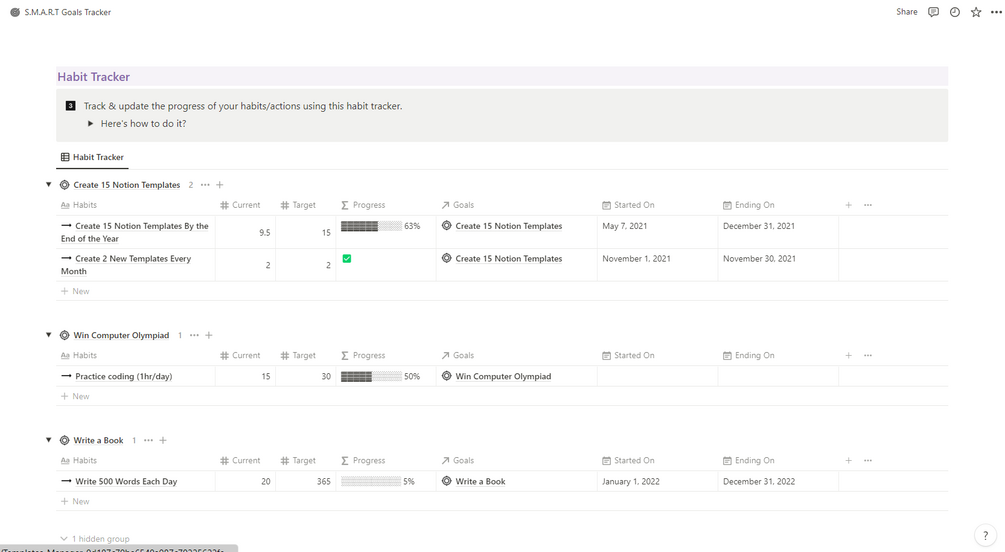
Task: Favorite this page with the star icon
Action: tap(976, 12)
